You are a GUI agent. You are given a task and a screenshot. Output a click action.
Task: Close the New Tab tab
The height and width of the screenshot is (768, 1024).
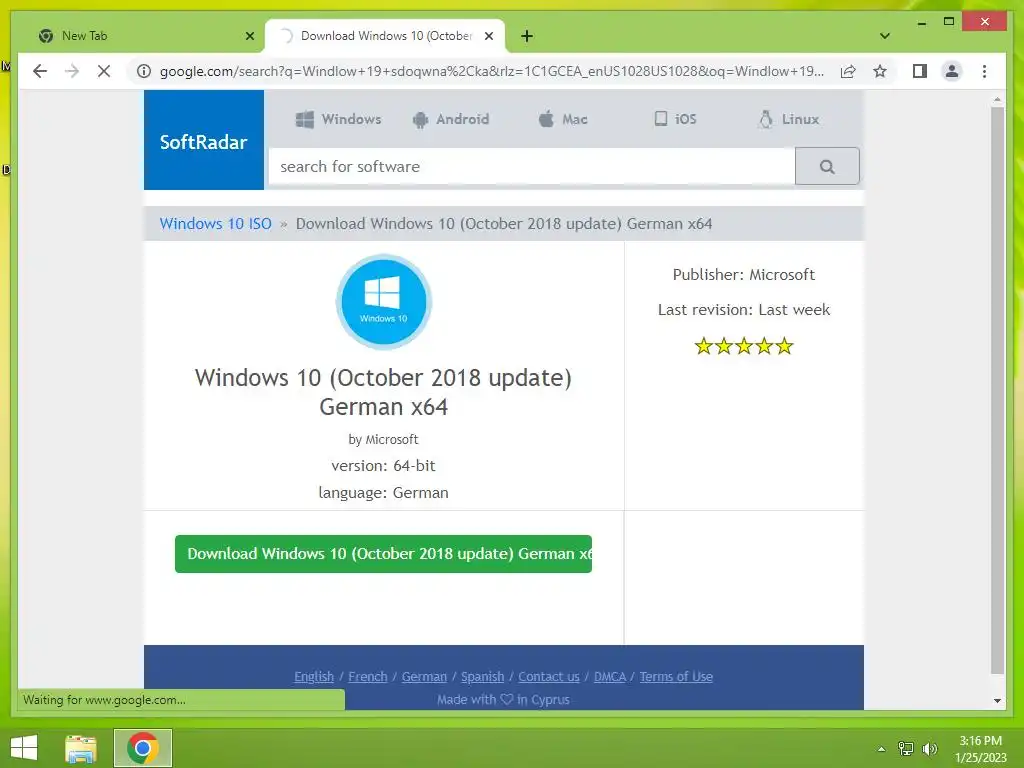coord(249,36)
